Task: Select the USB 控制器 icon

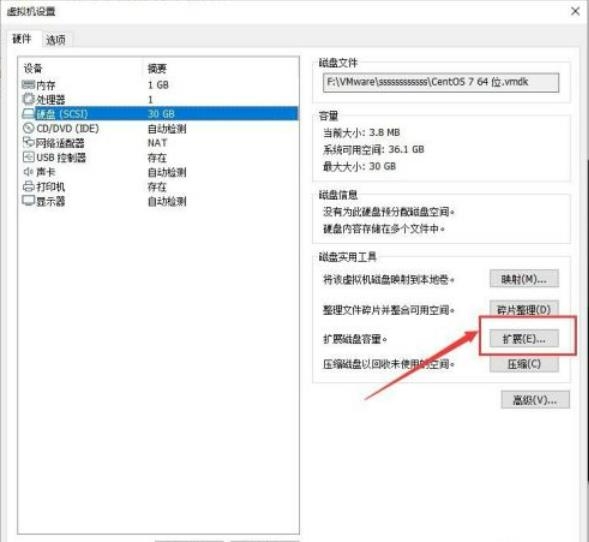Action: (29, 157)
